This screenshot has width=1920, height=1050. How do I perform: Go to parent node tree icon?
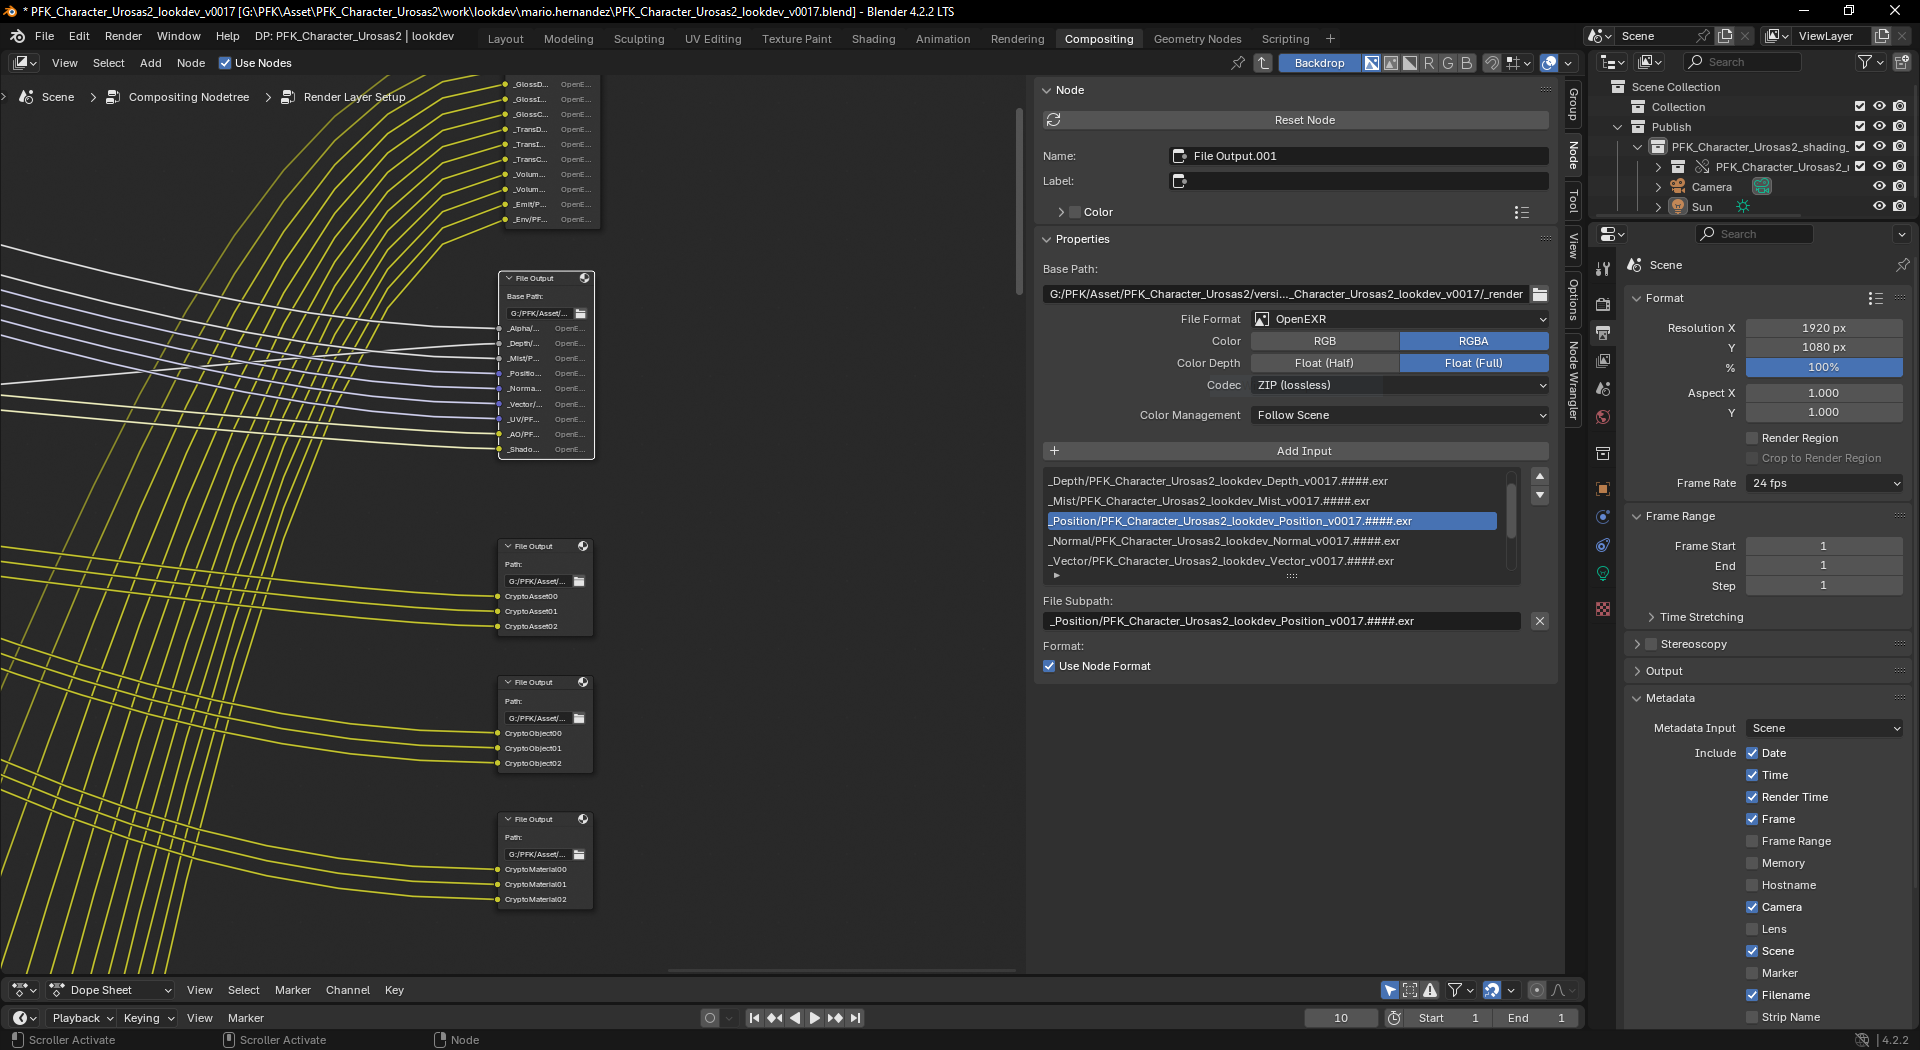[x=1263, y=63]
